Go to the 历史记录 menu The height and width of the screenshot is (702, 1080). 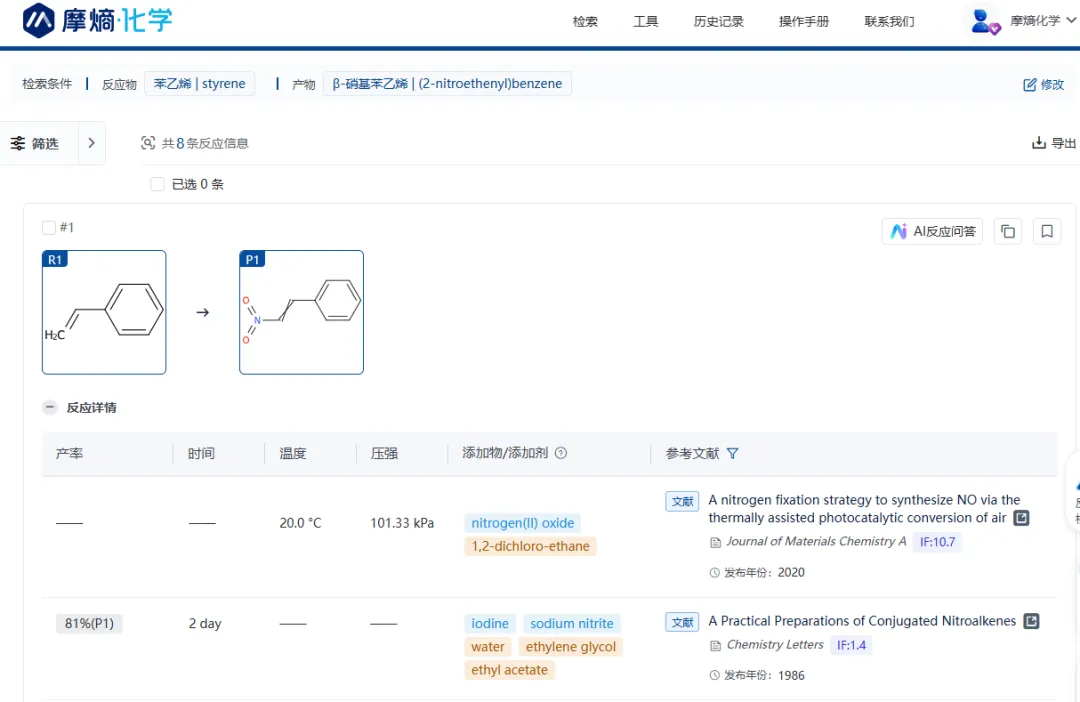(718, 22)
